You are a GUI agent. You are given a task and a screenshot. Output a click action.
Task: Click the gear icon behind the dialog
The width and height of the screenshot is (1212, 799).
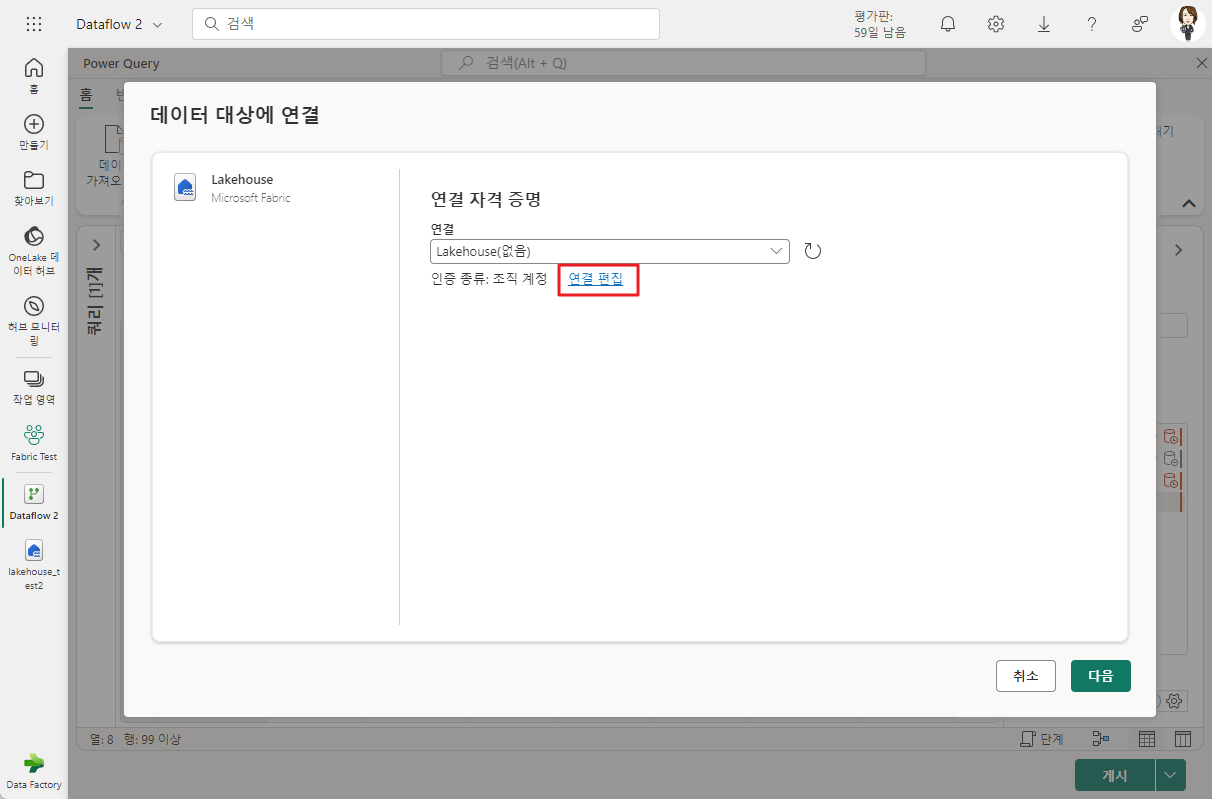click(1175, 701)
